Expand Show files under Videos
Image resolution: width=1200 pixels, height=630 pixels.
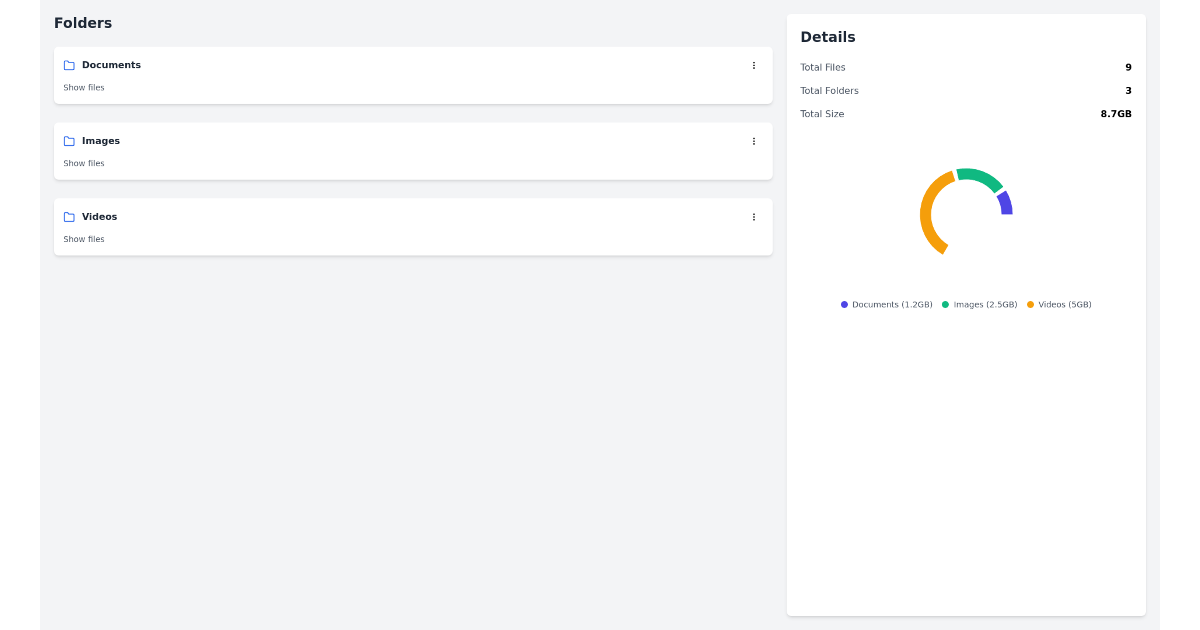[x=84, y=240]
